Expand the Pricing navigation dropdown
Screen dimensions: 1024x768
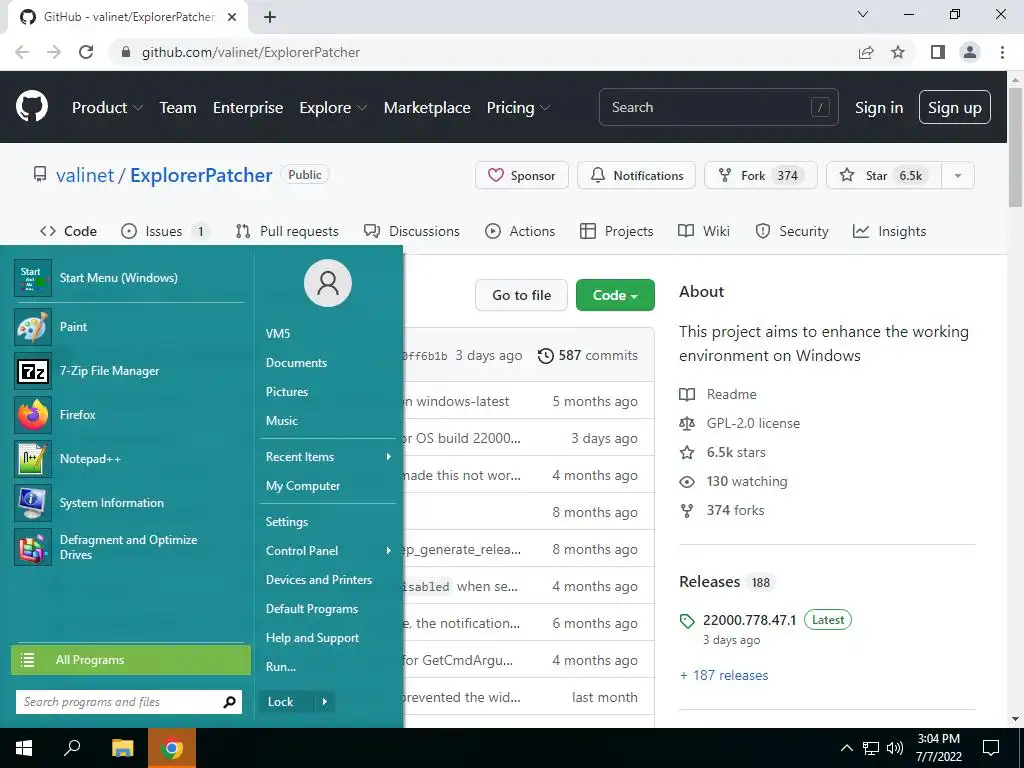coord(519,108)
